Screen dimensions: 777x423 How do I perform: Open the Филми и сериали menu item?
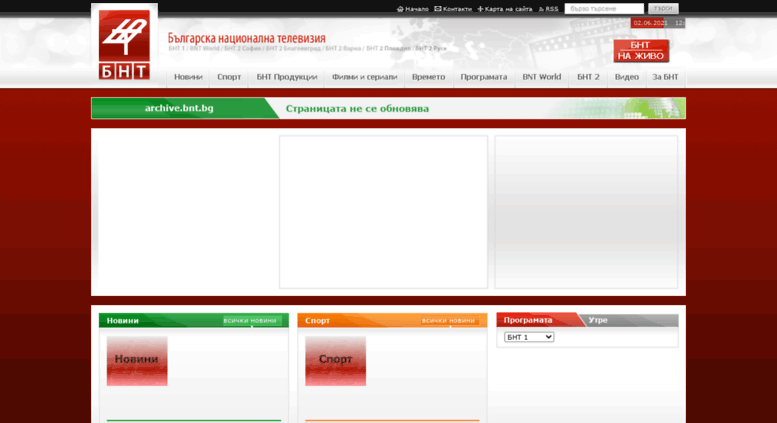[364, 77]
